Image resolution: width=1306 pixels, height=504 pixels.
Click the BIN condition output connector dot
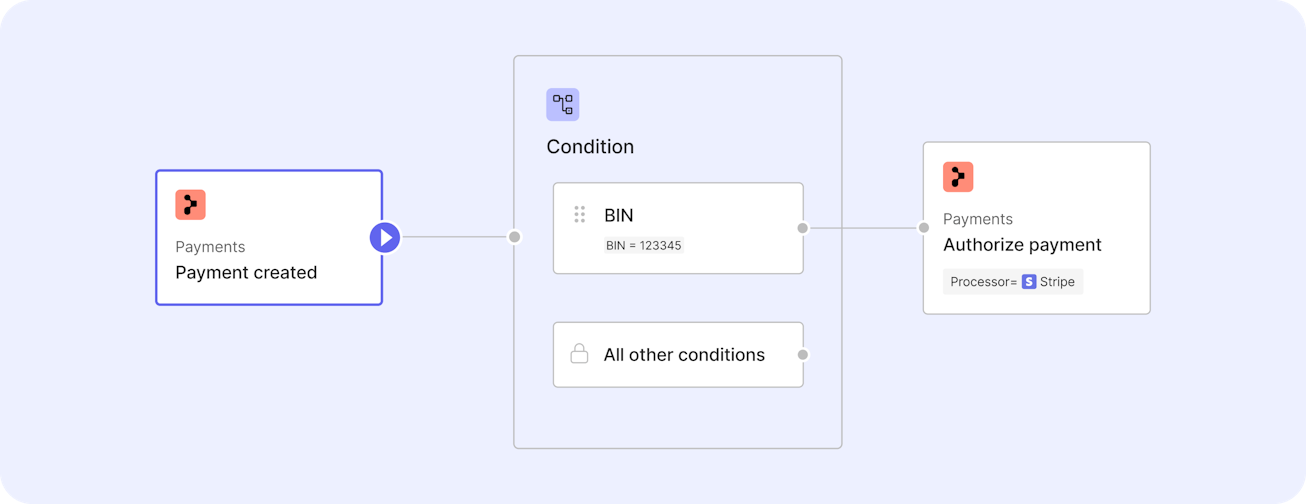pos(803,228)
